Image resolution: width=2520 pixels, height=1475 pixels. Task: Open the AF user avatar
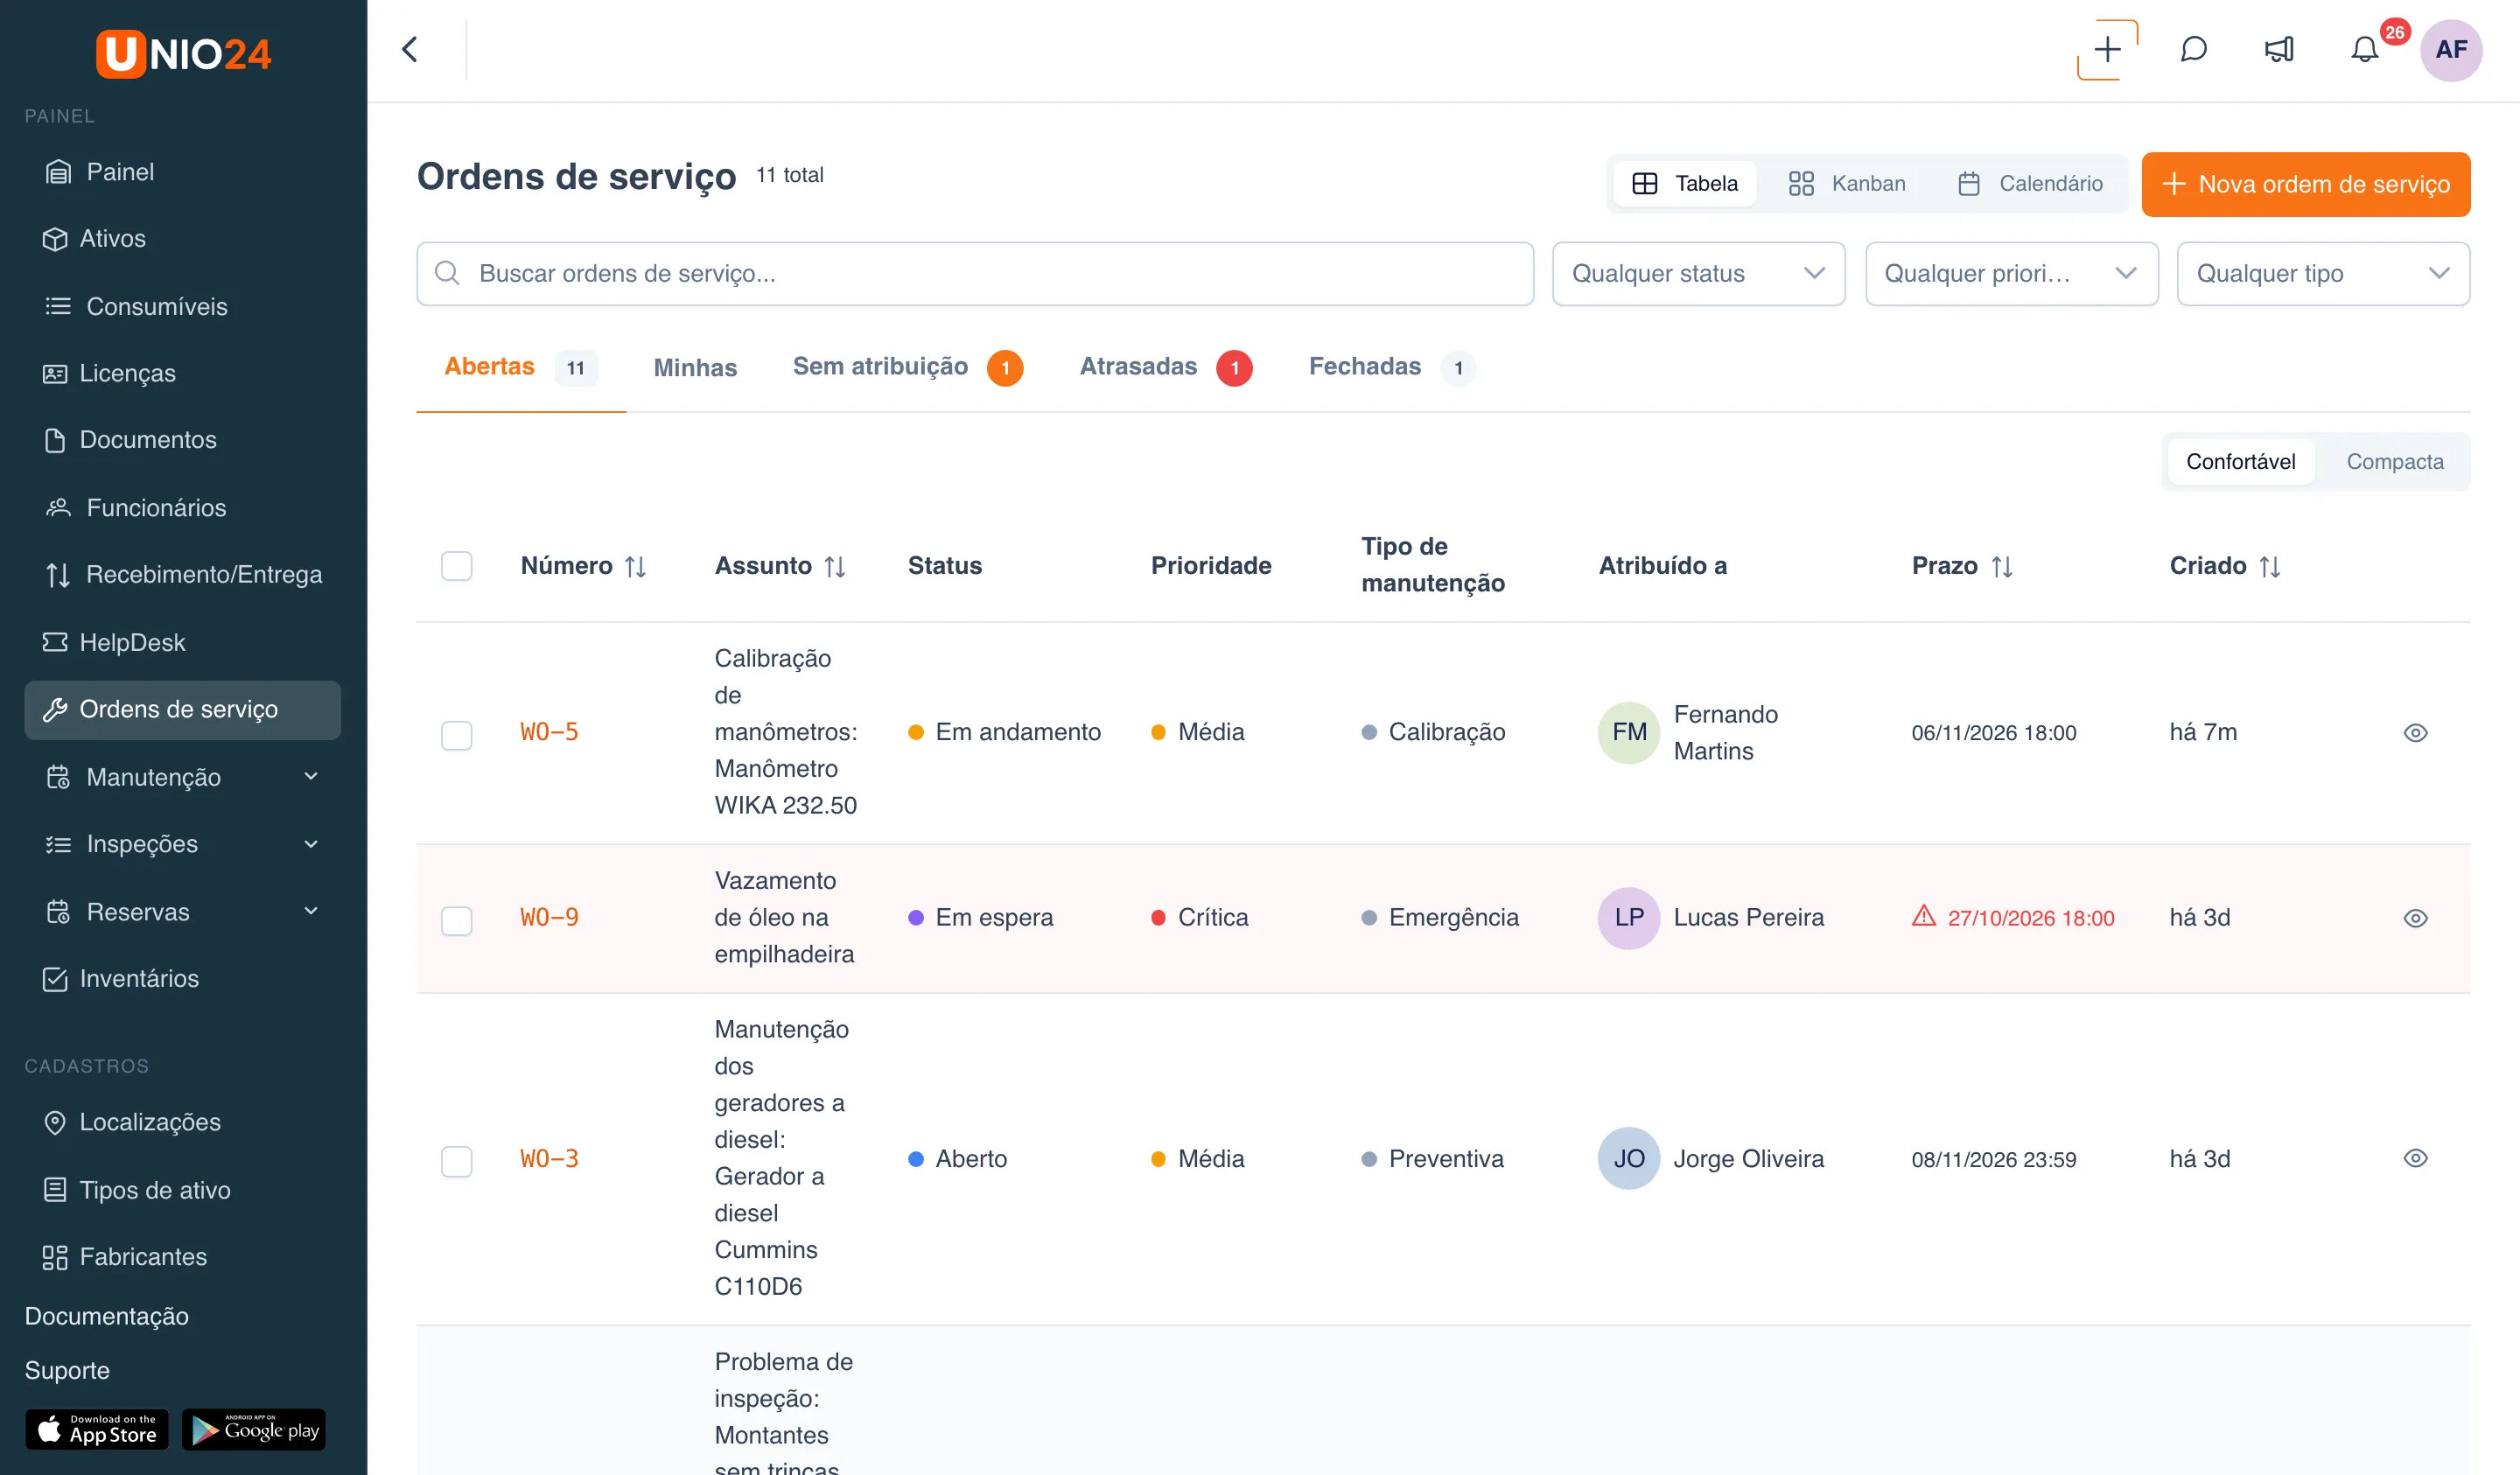click(2450, 49)
